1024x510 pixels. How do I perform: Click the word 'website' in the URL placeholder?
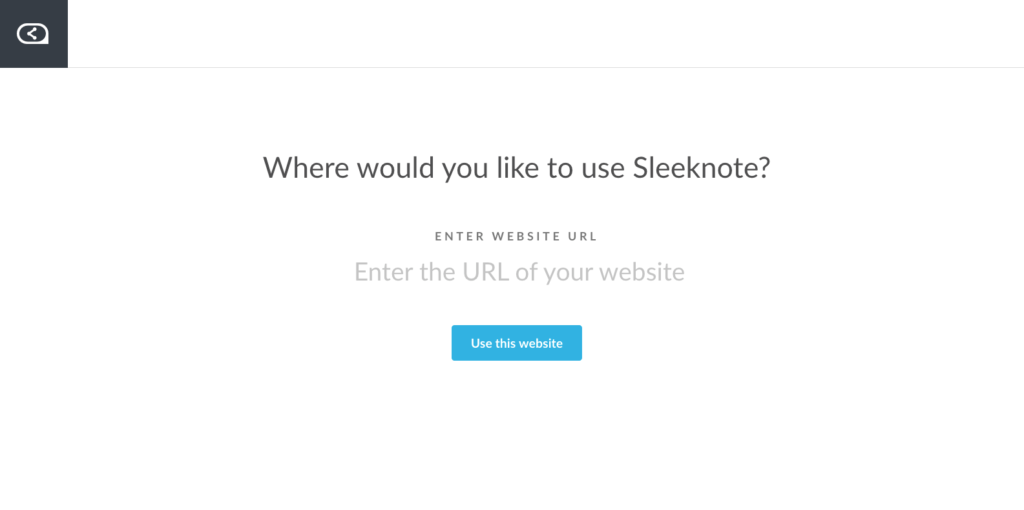click(x=642, y=272)
